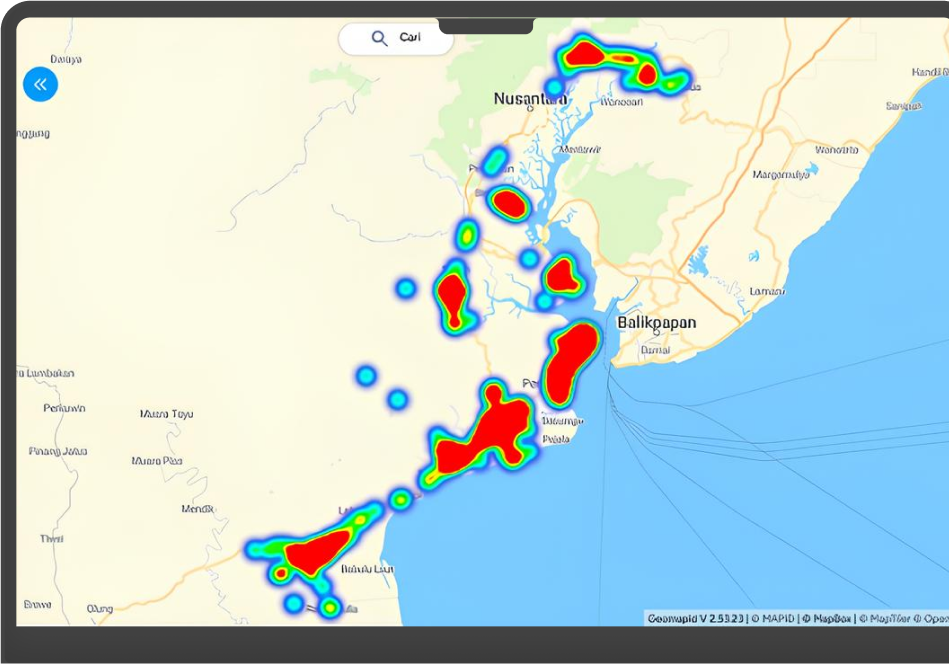Click the Cari search input field
The width and height of the screenshot is (949, 664).
411,38
